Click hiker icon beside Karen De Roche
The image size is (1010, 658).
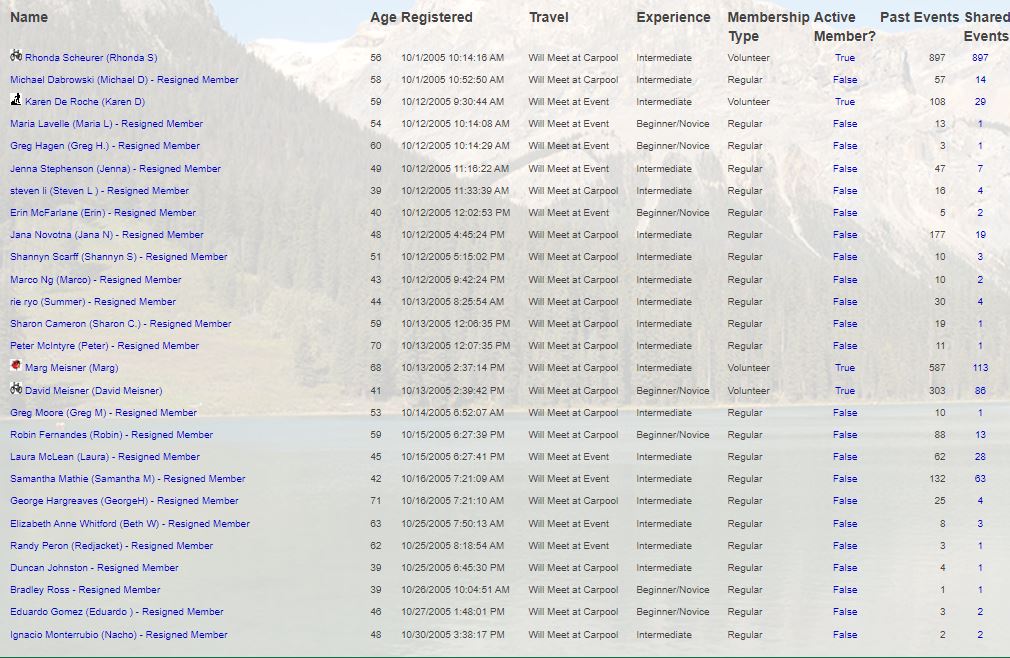click(16, 100)
